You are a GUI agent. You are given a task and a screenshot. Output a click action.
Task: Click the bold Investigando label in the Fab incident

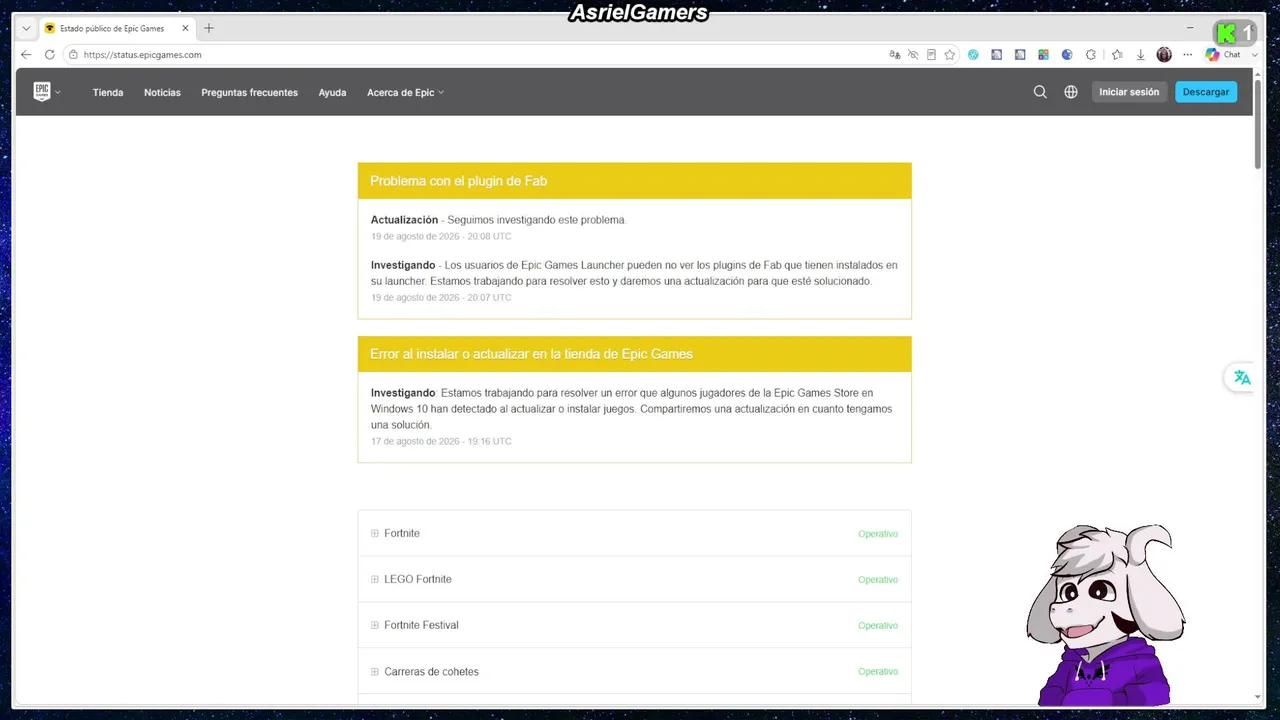point(403,265)
